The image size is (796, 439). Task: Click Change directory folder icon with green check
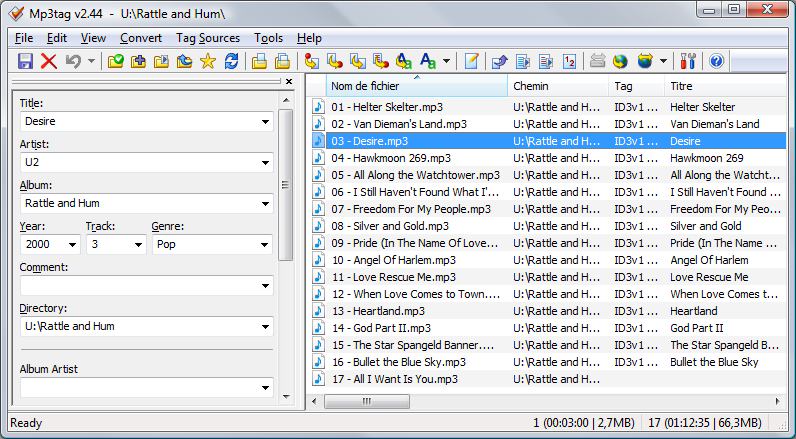pyautogui.click(x=116, y=61)
